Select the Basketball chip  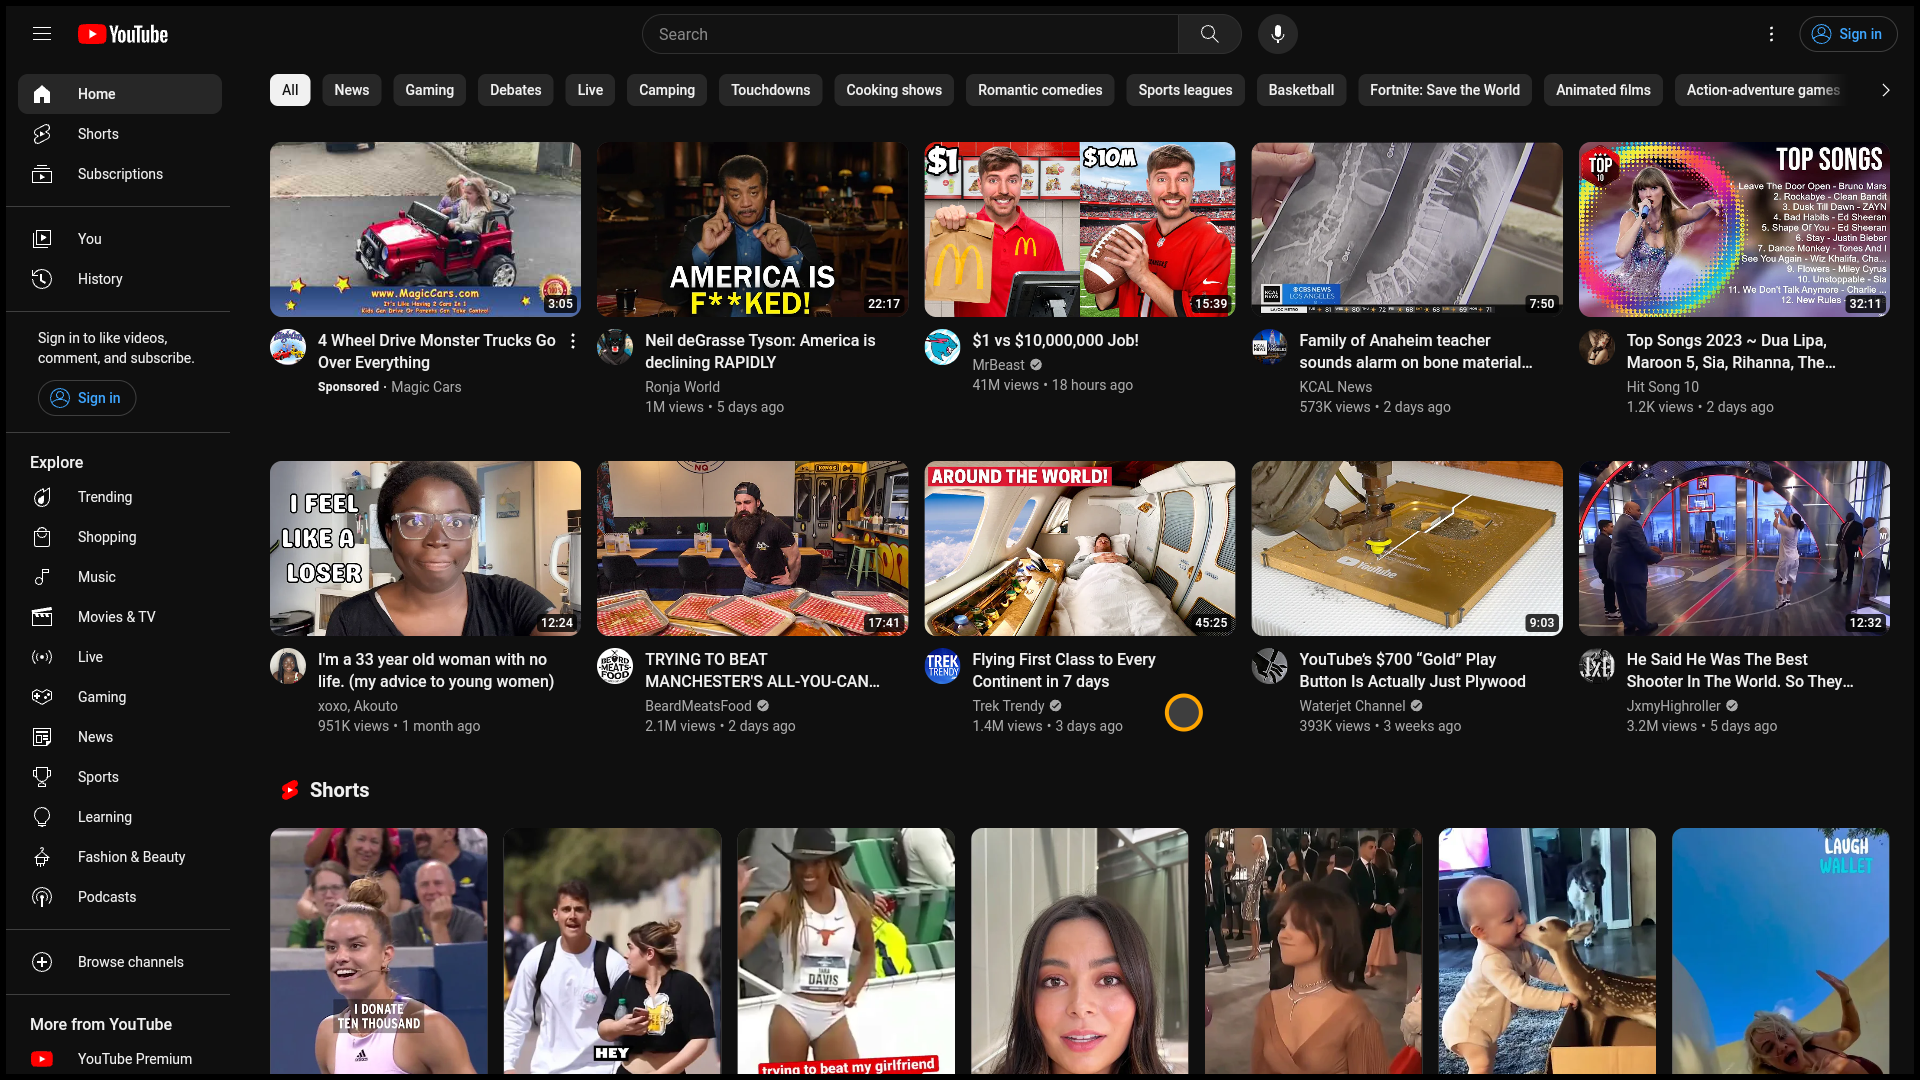point(1301,90)
